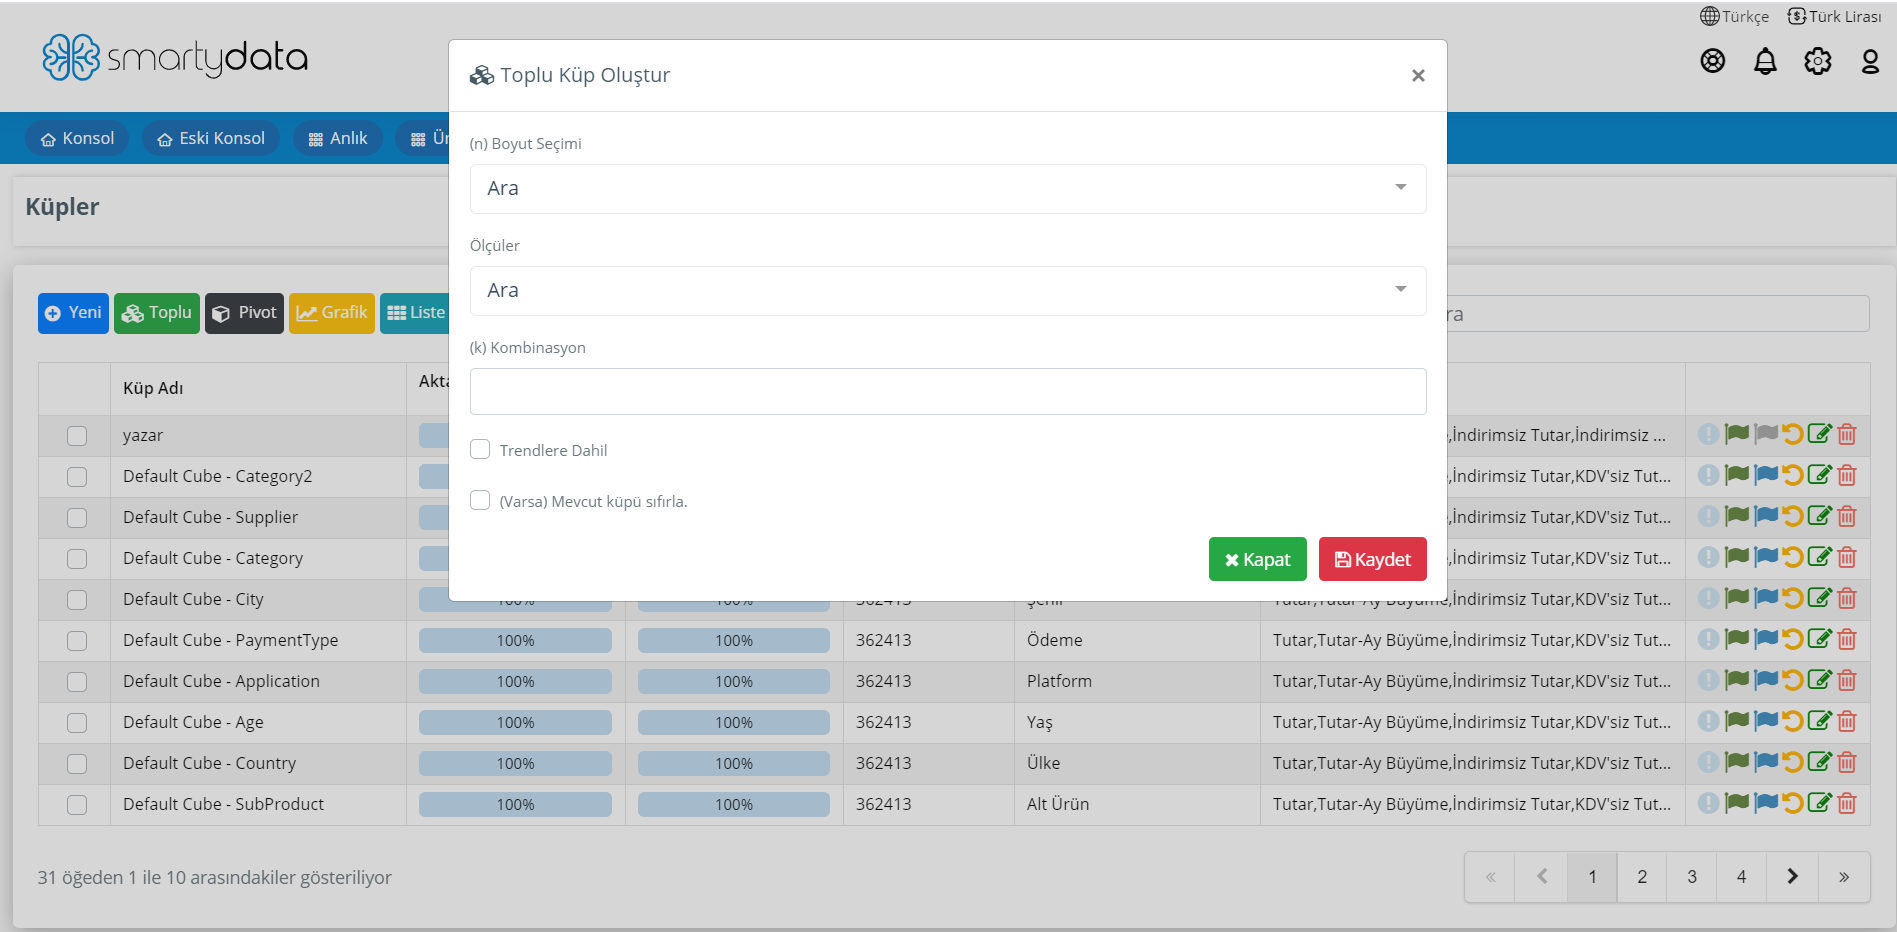Jump to last page in pagination
The height and width of the screenshot is (932, 1897).
[x=1844, y=877]
